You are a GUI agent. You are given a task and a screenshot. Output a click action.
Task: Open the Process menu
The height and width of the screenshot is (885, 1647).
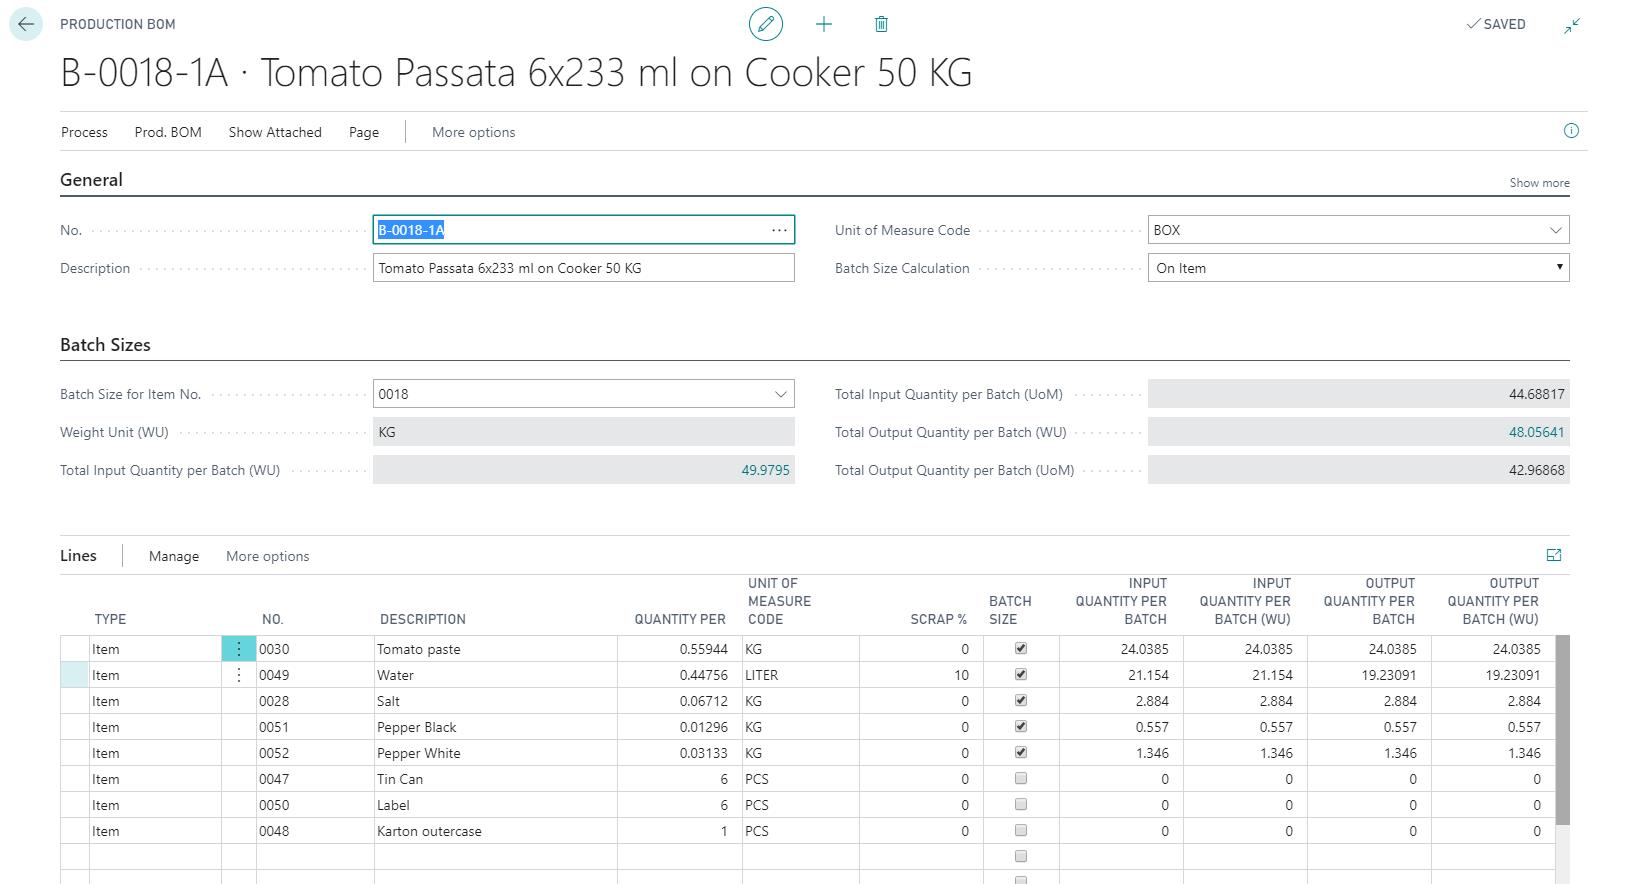[x=84, y=132]
